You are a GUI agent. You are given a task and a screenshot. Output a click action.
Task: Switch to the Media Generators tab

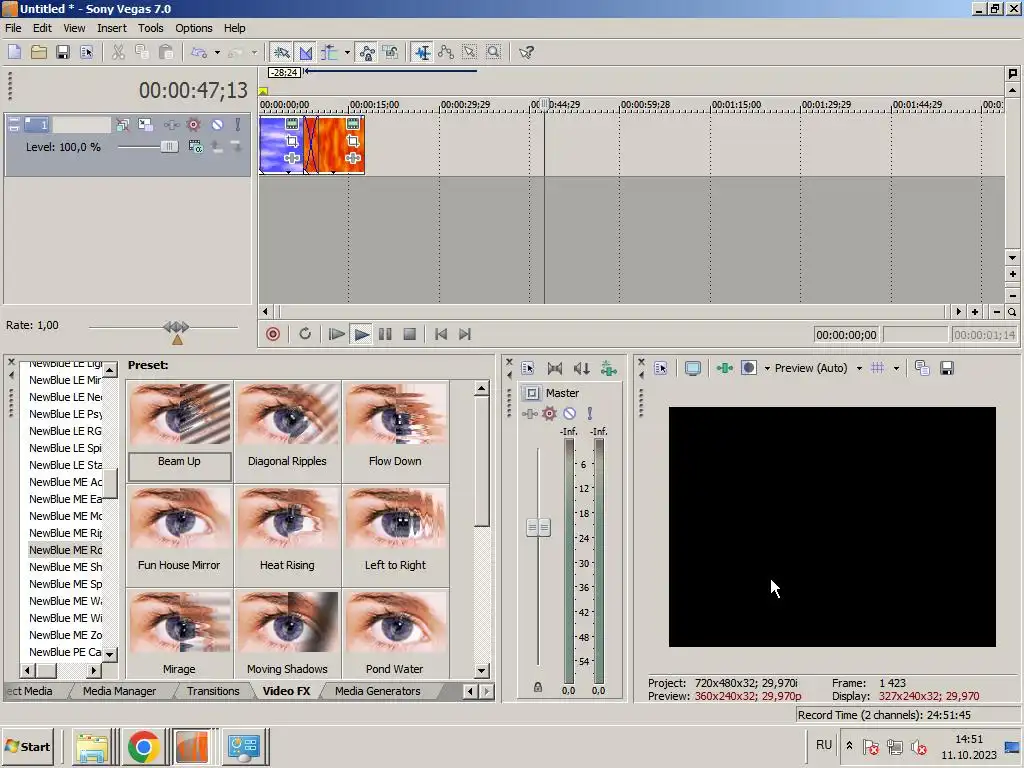tap(377, 691)
